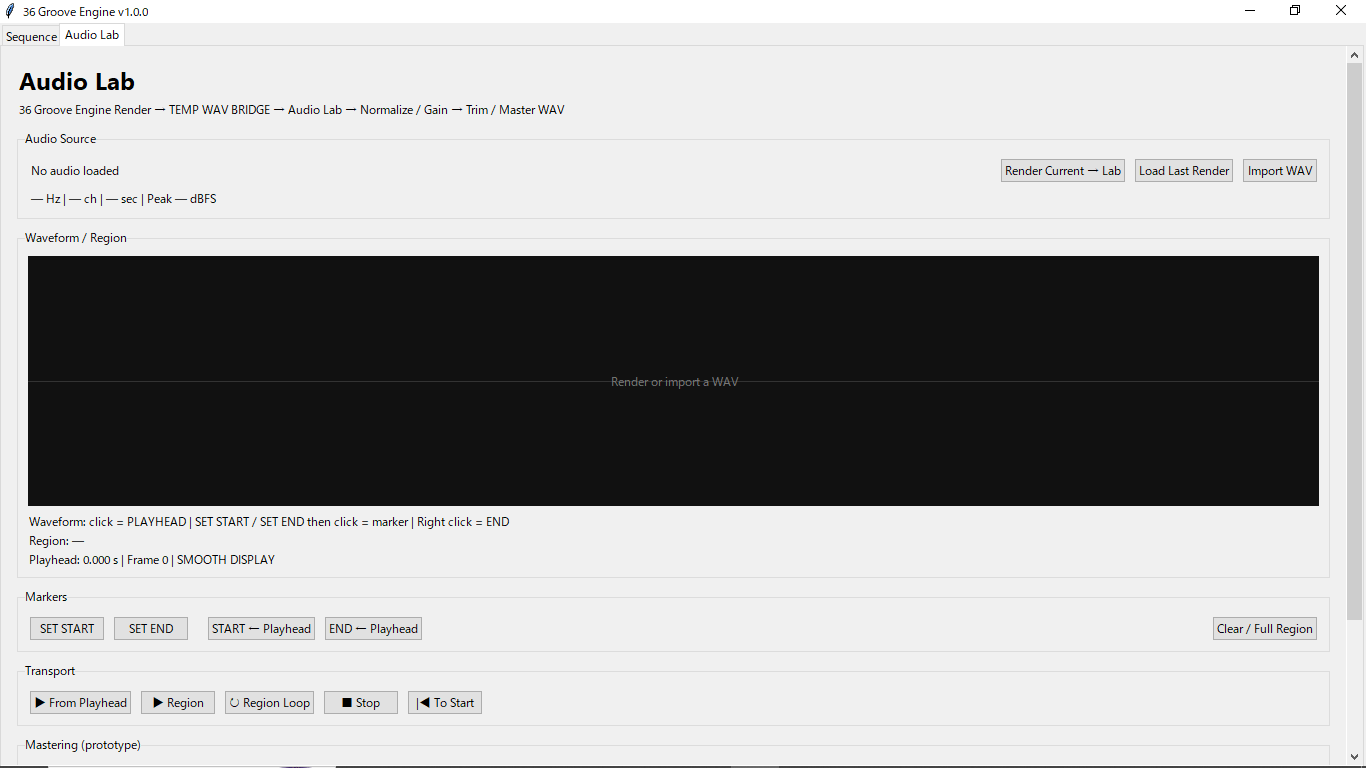
Task: Open the Import WAV dialog
Action: coord(1280,171)
